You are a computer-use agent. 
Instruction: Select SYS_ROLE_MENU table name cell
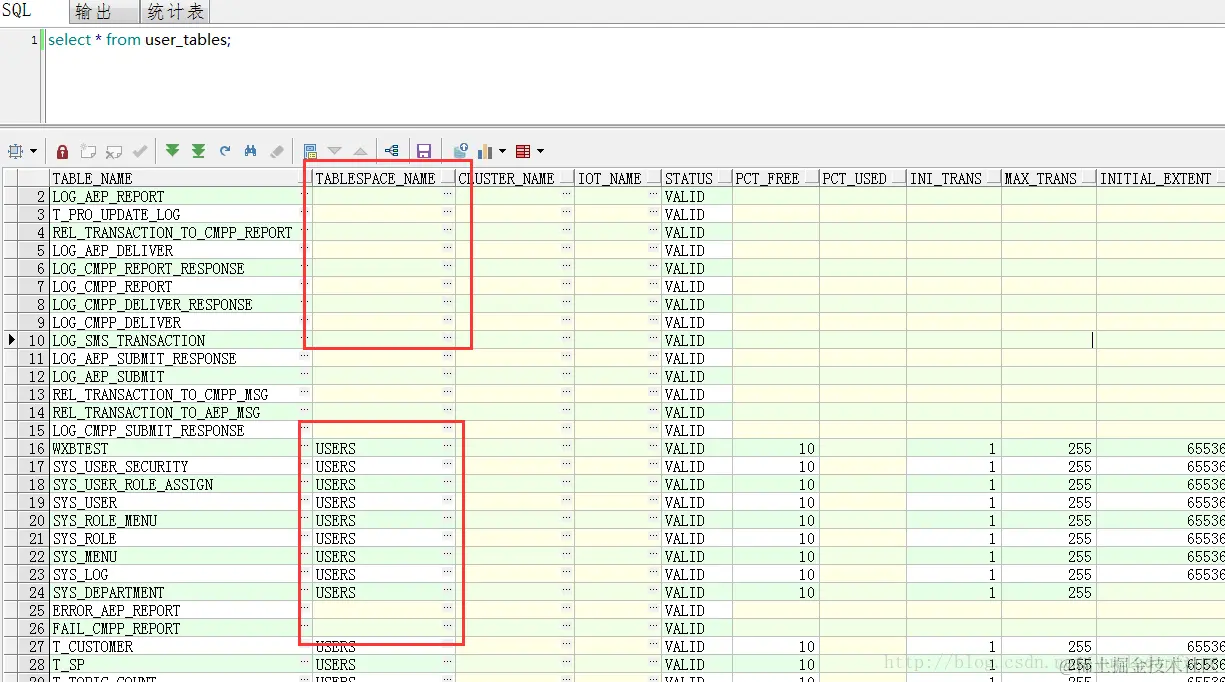point(181,520)
